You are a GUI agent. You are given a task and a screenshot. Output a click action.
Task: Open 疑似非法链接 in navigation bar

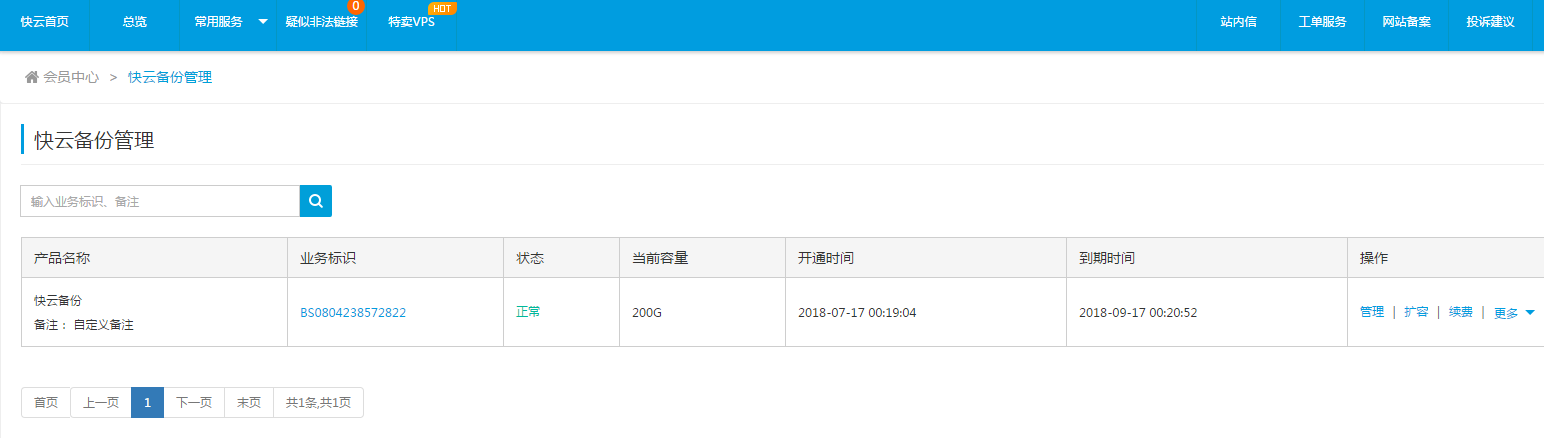pos(321,22)
